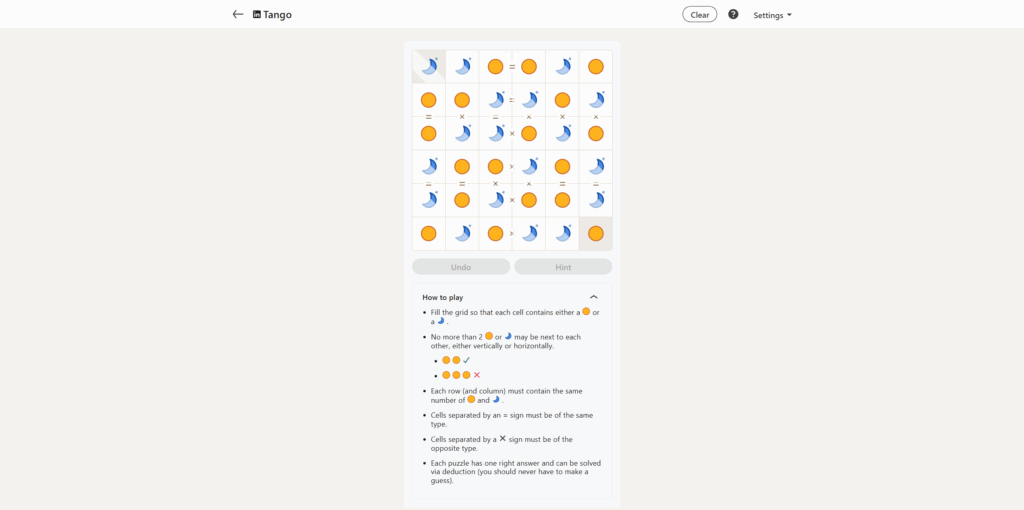Click the sun in first row, third column

click(x=495, y=67)
